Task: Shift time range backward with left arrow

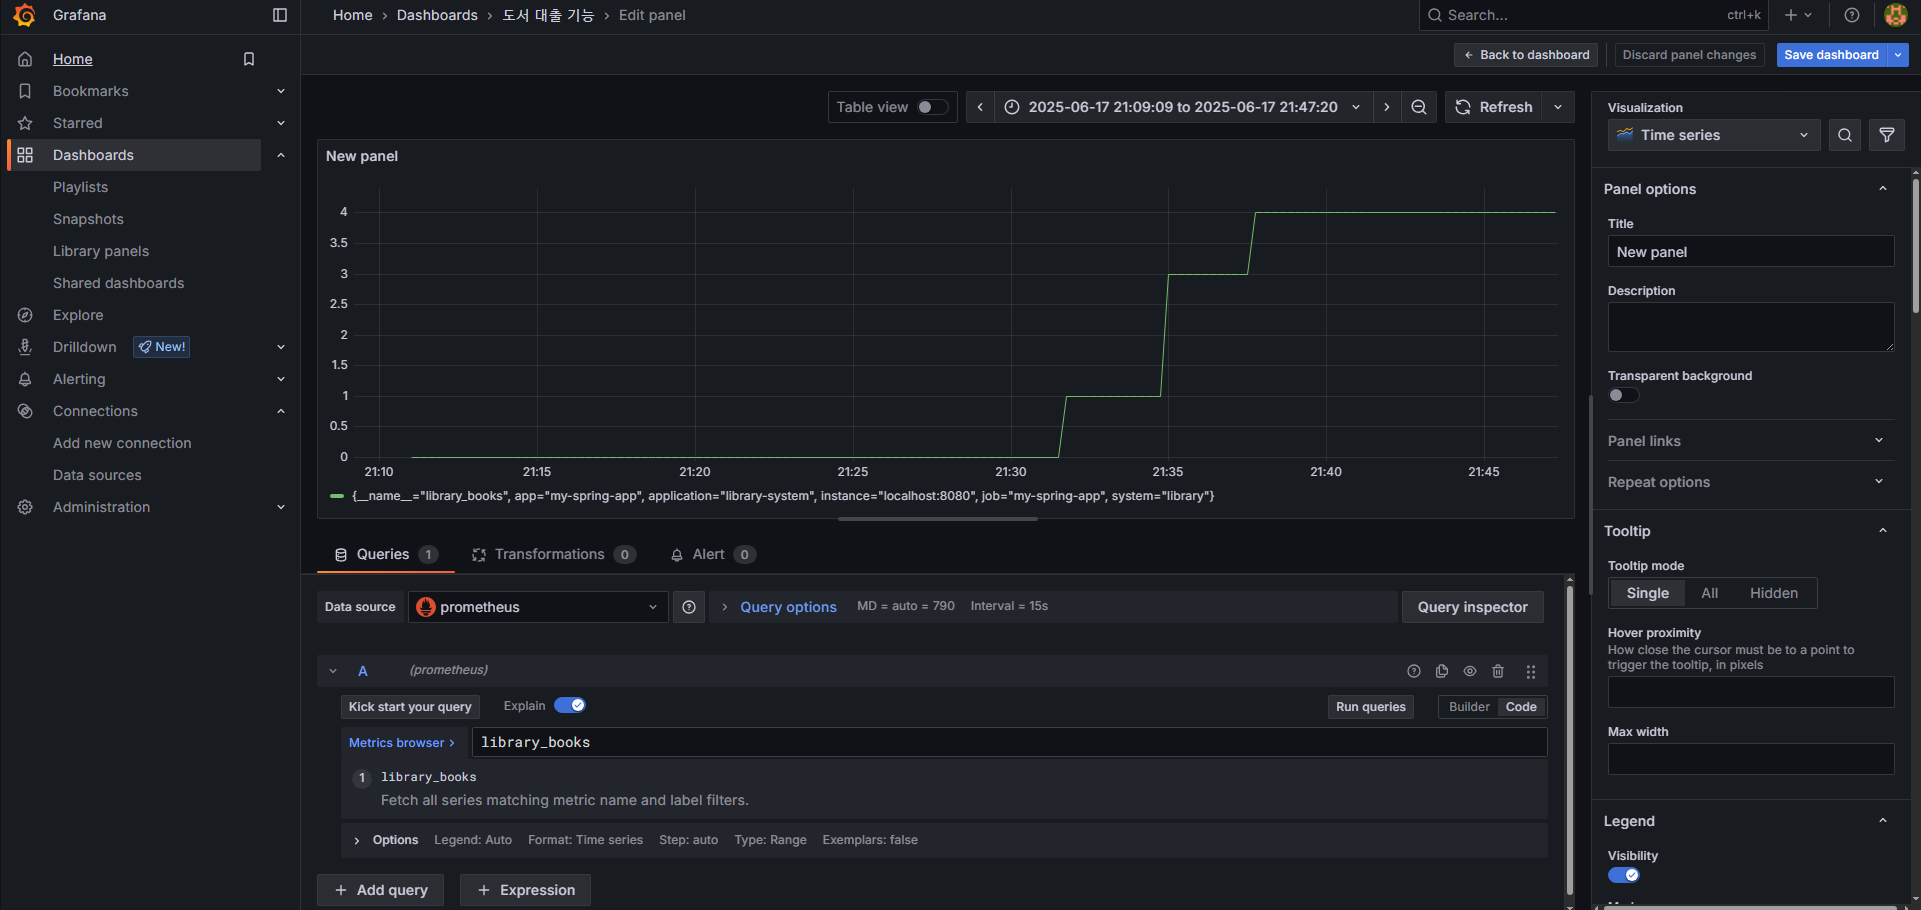Action: 980,107
